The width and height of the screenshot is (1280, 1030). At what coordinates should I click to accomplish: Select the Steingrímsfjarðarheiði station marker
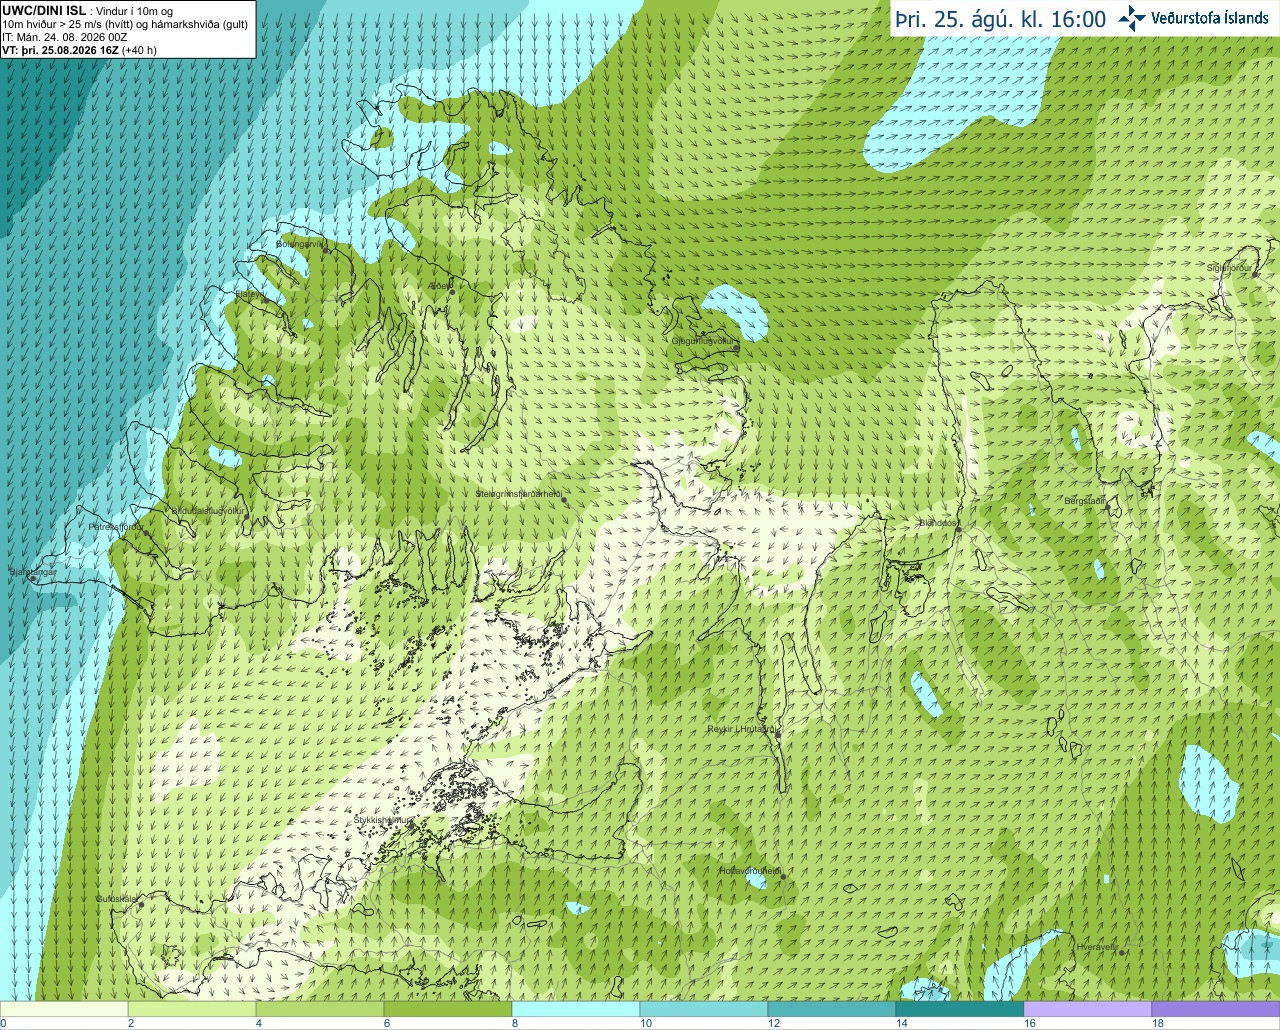click(564, 500)
